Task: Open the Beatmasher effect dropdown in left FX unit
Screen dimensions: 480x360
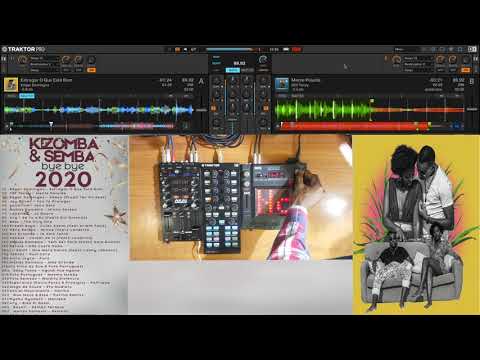Action: point(44,64)
